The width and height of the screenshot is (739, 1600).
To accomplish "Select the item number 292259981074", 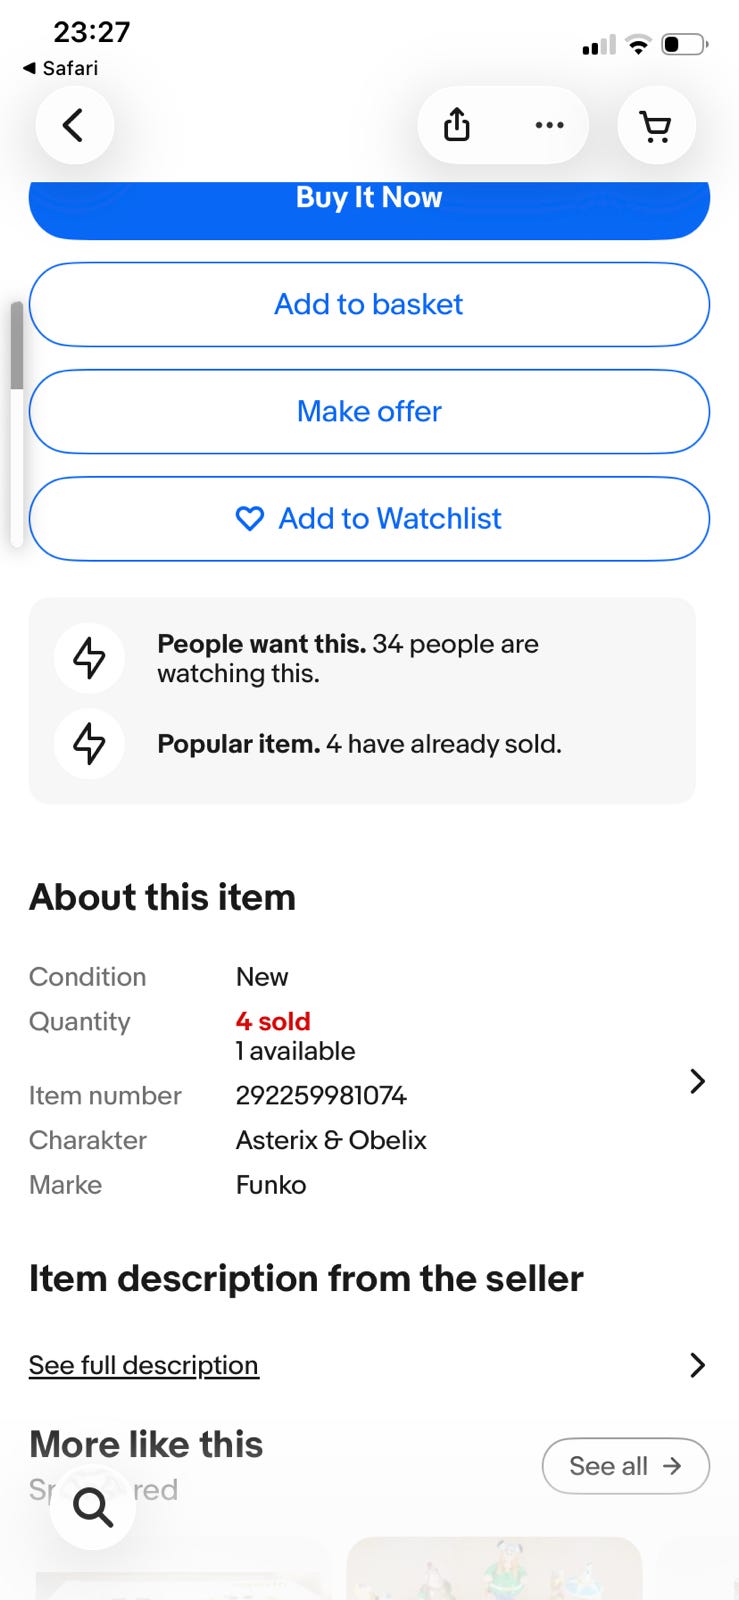I will click(321, 1096).
